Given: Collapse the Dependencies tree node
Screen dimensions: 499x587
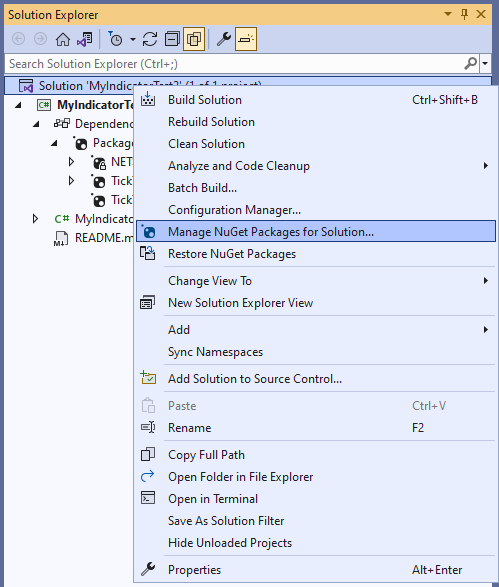Looking at the screenshot, I should (36, 124).
